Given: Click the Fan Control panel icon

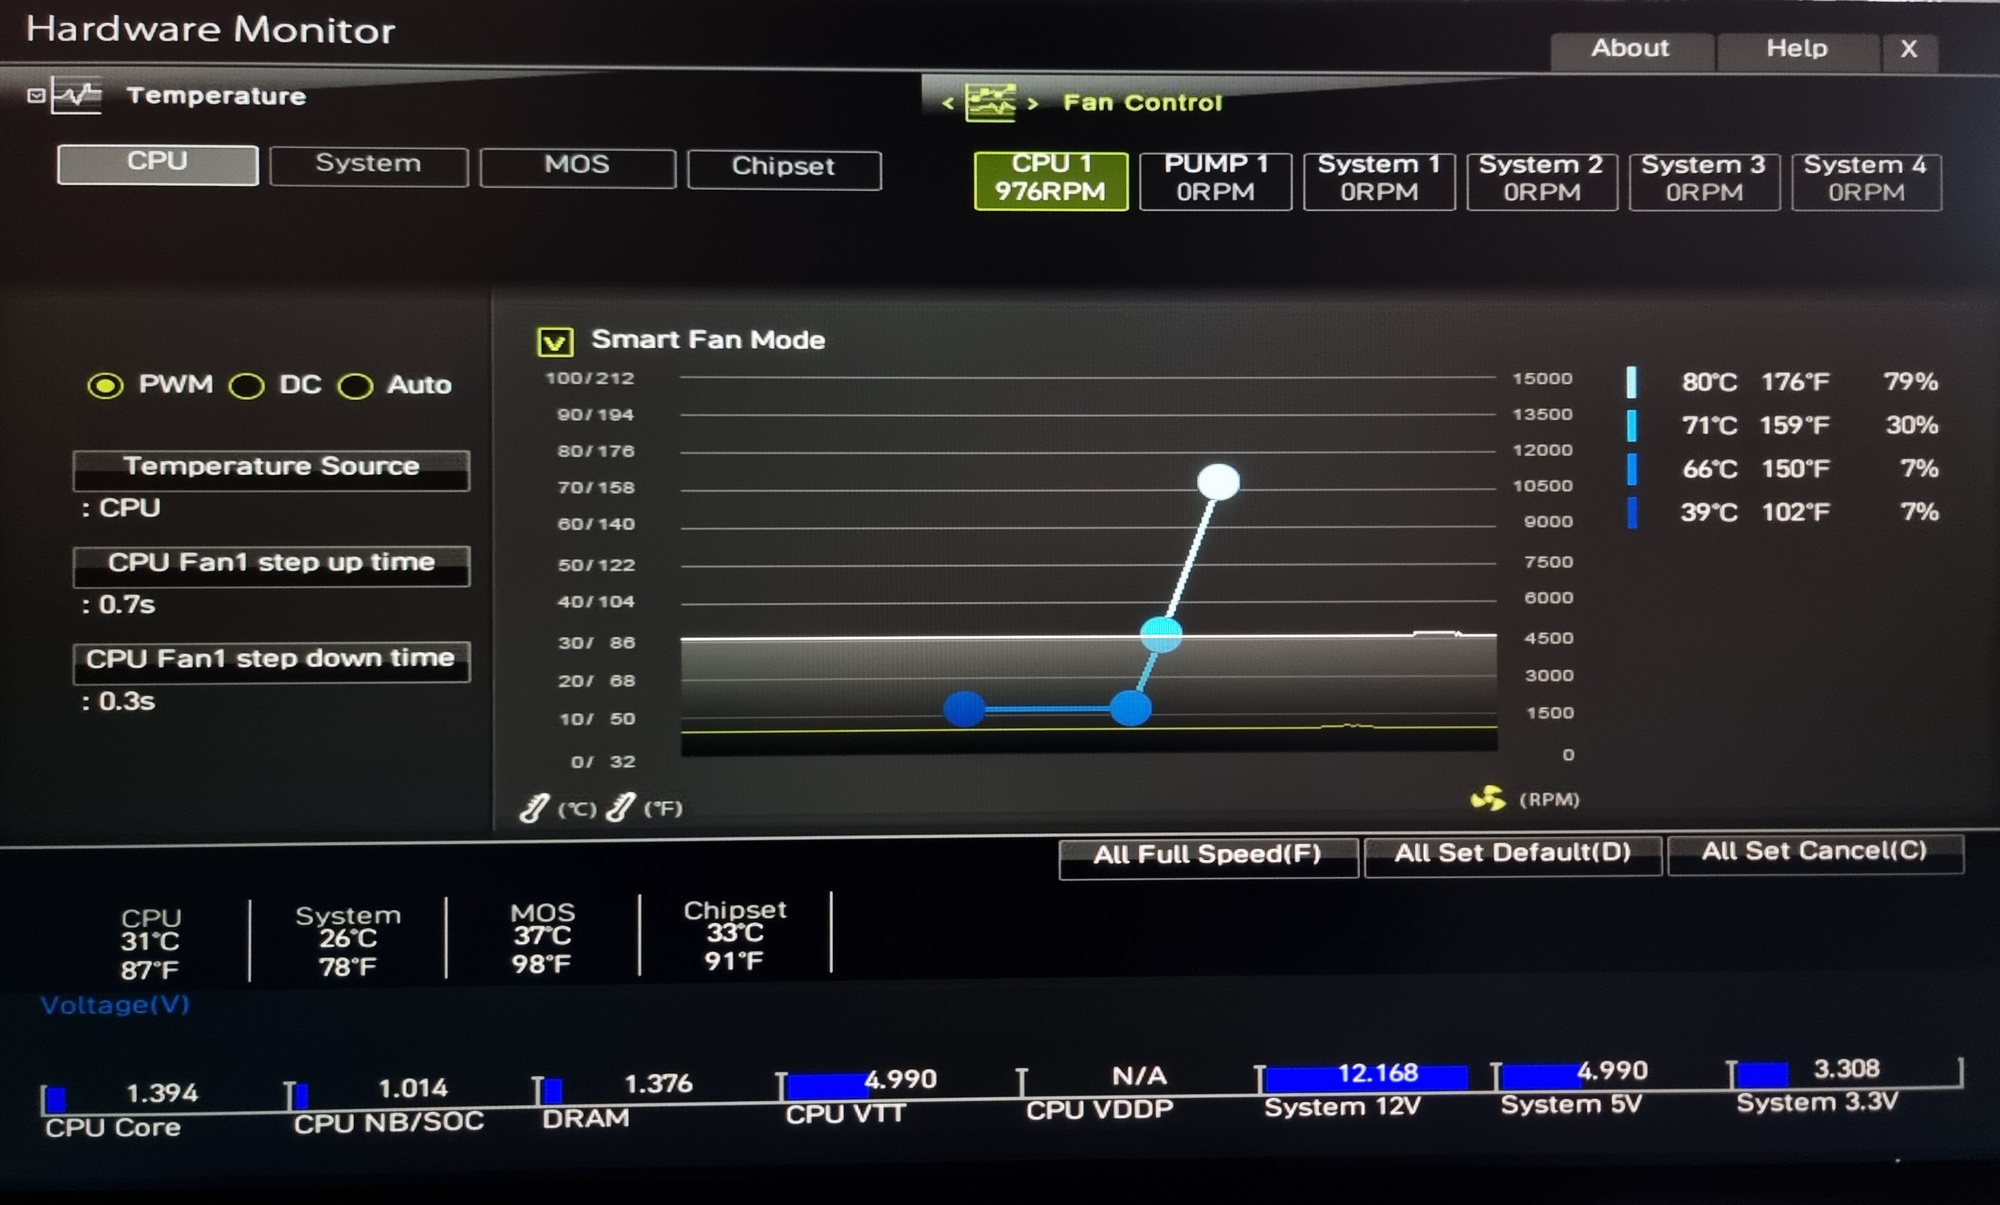Looking at the screenshot, I should click(x=990, y=102).
